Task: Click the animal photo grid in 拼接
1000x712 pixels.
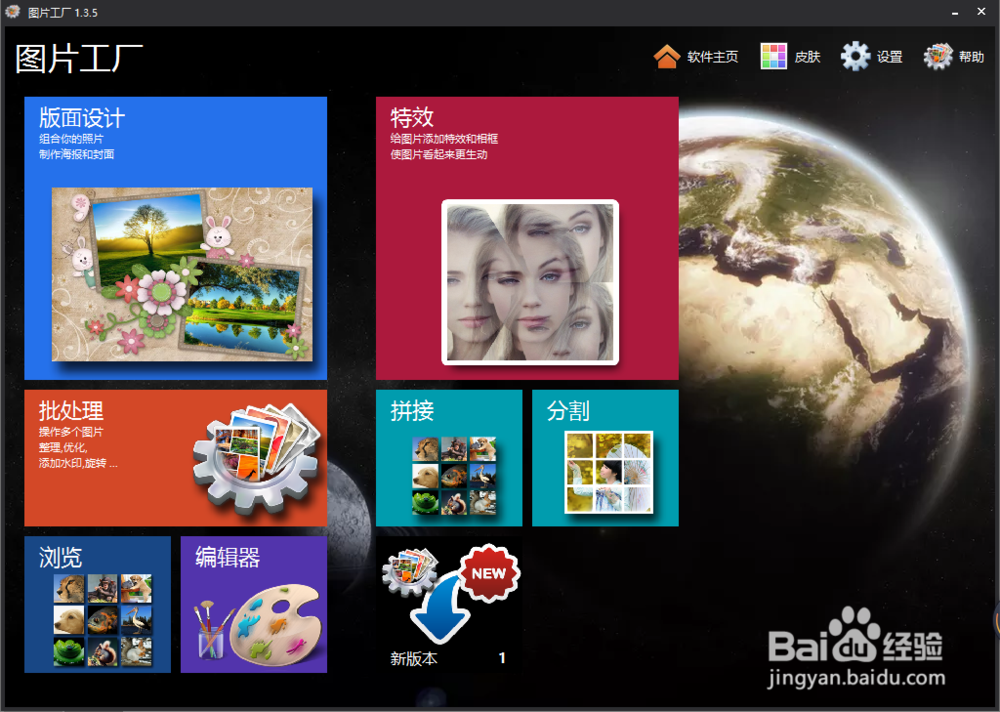Action: (454, 475)
